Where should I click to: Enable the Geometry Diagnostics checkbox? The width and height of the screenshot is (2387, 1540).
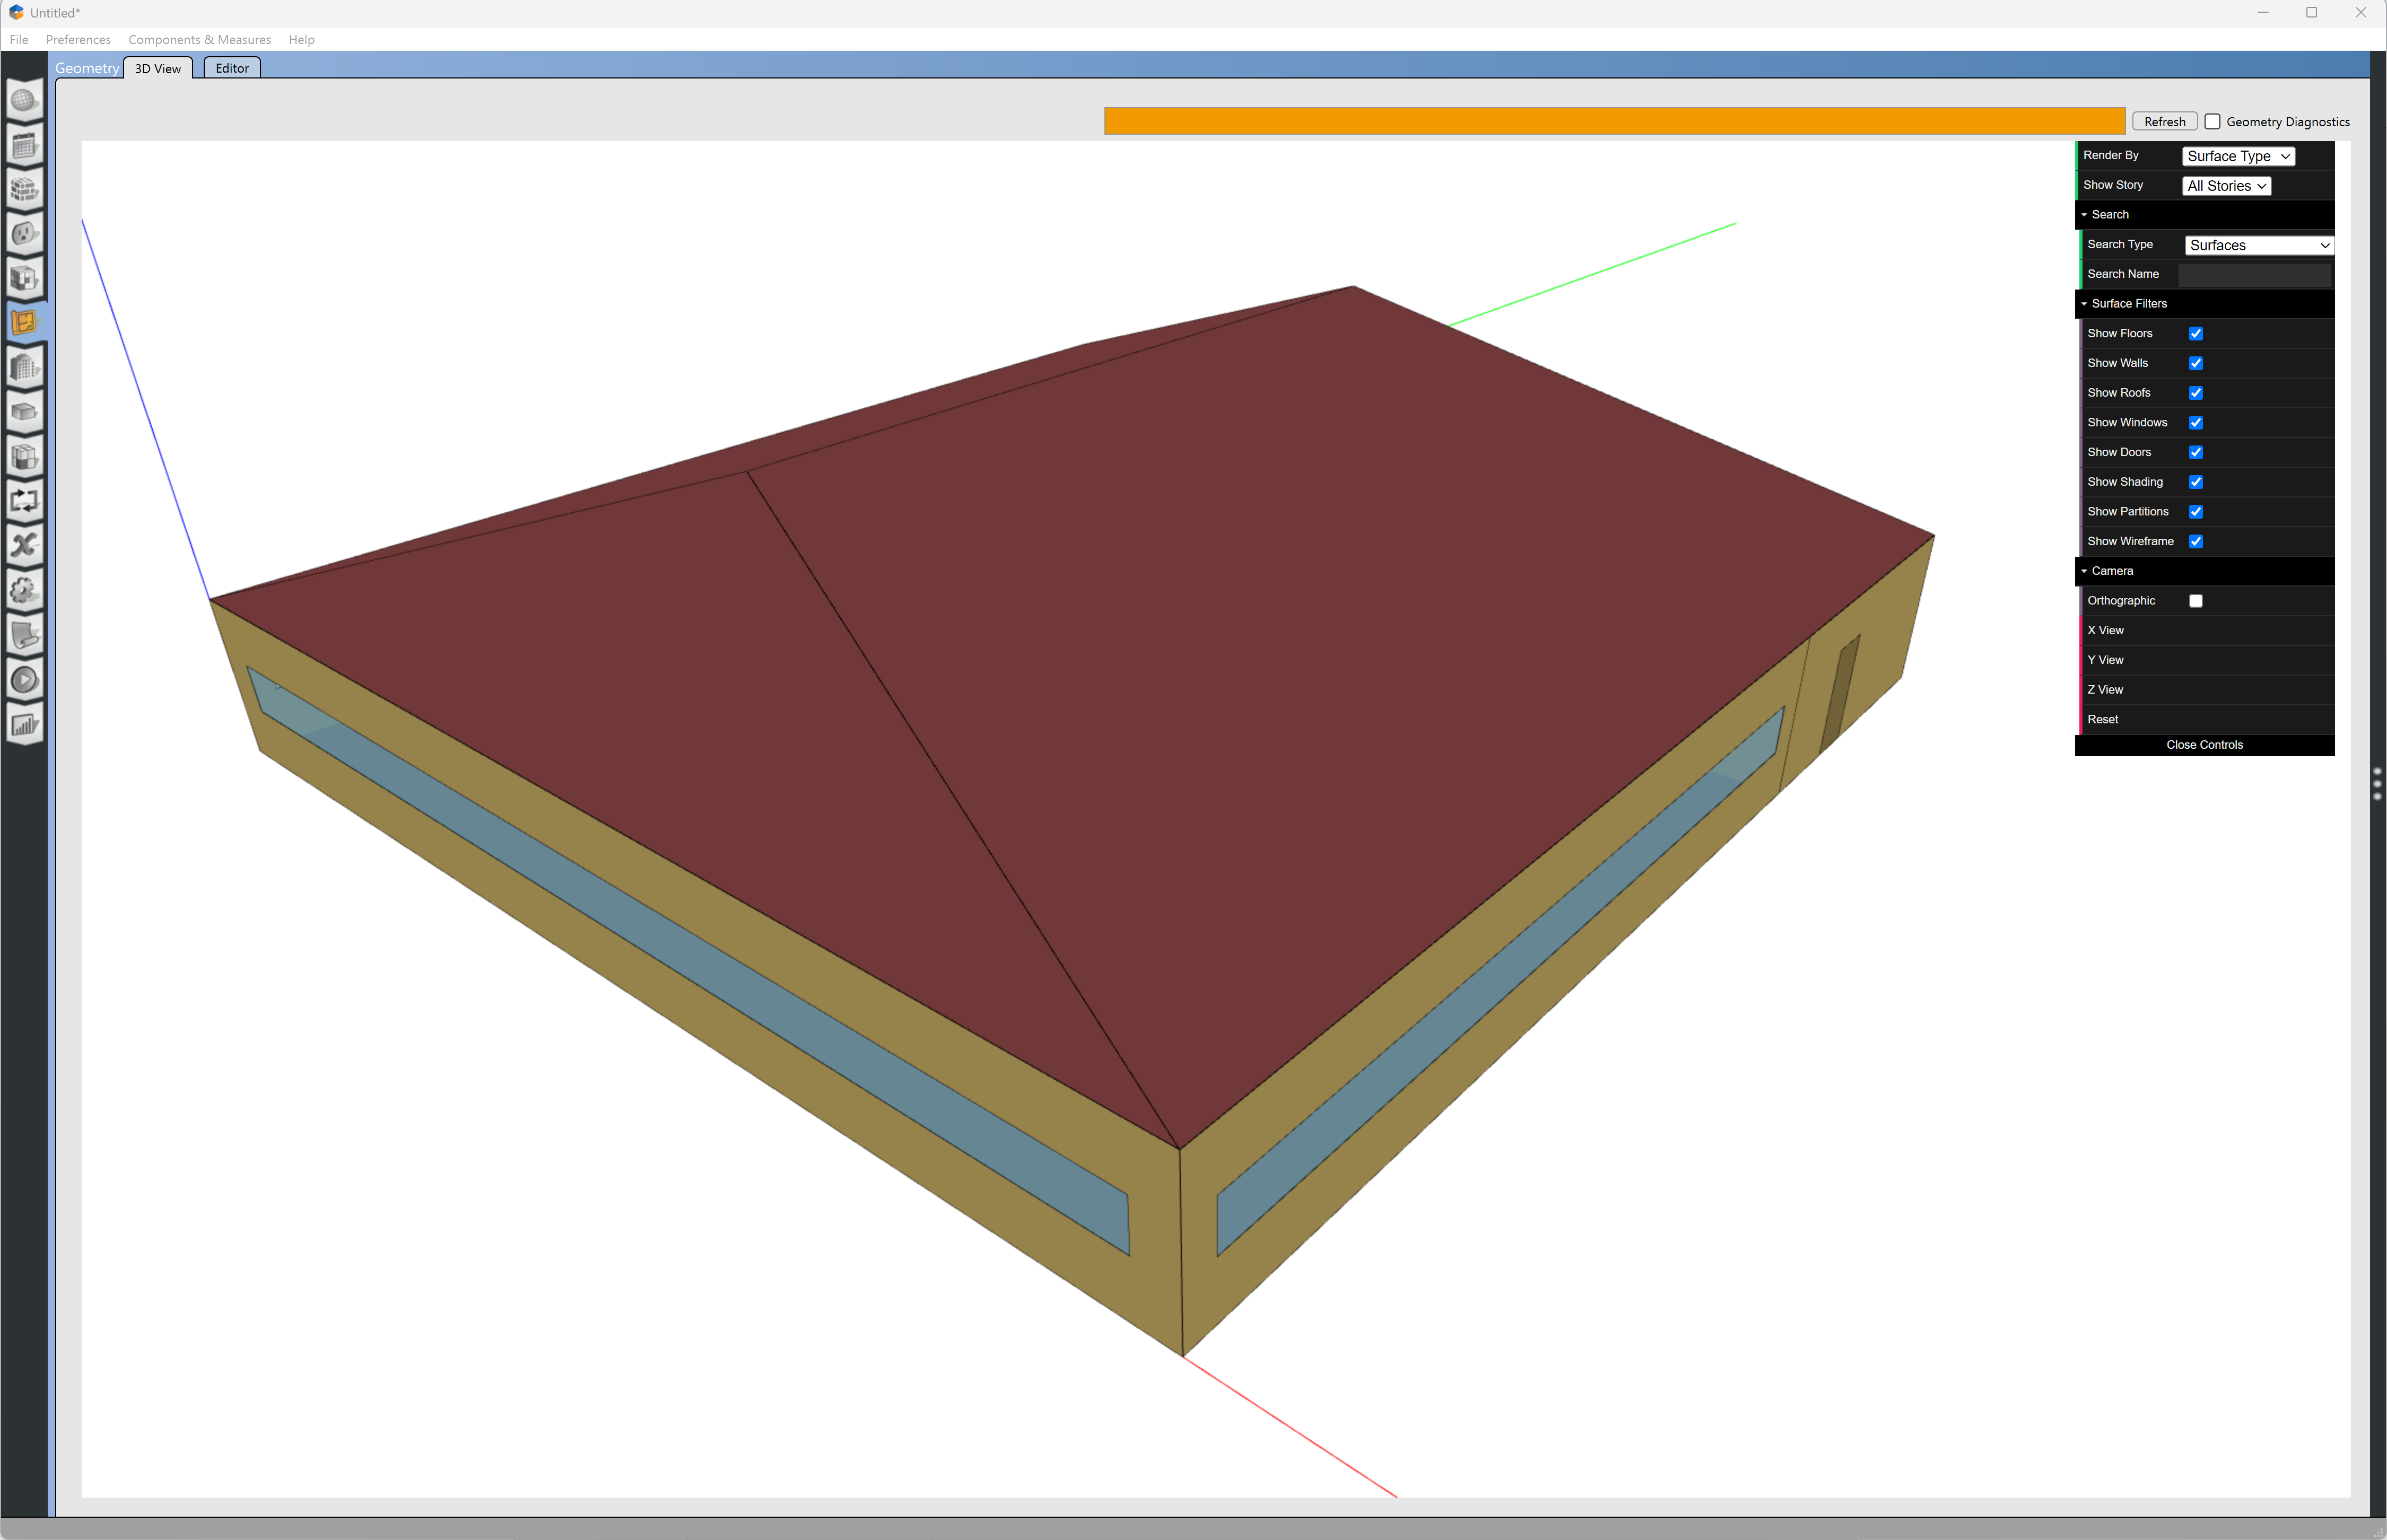[2212, 122]
